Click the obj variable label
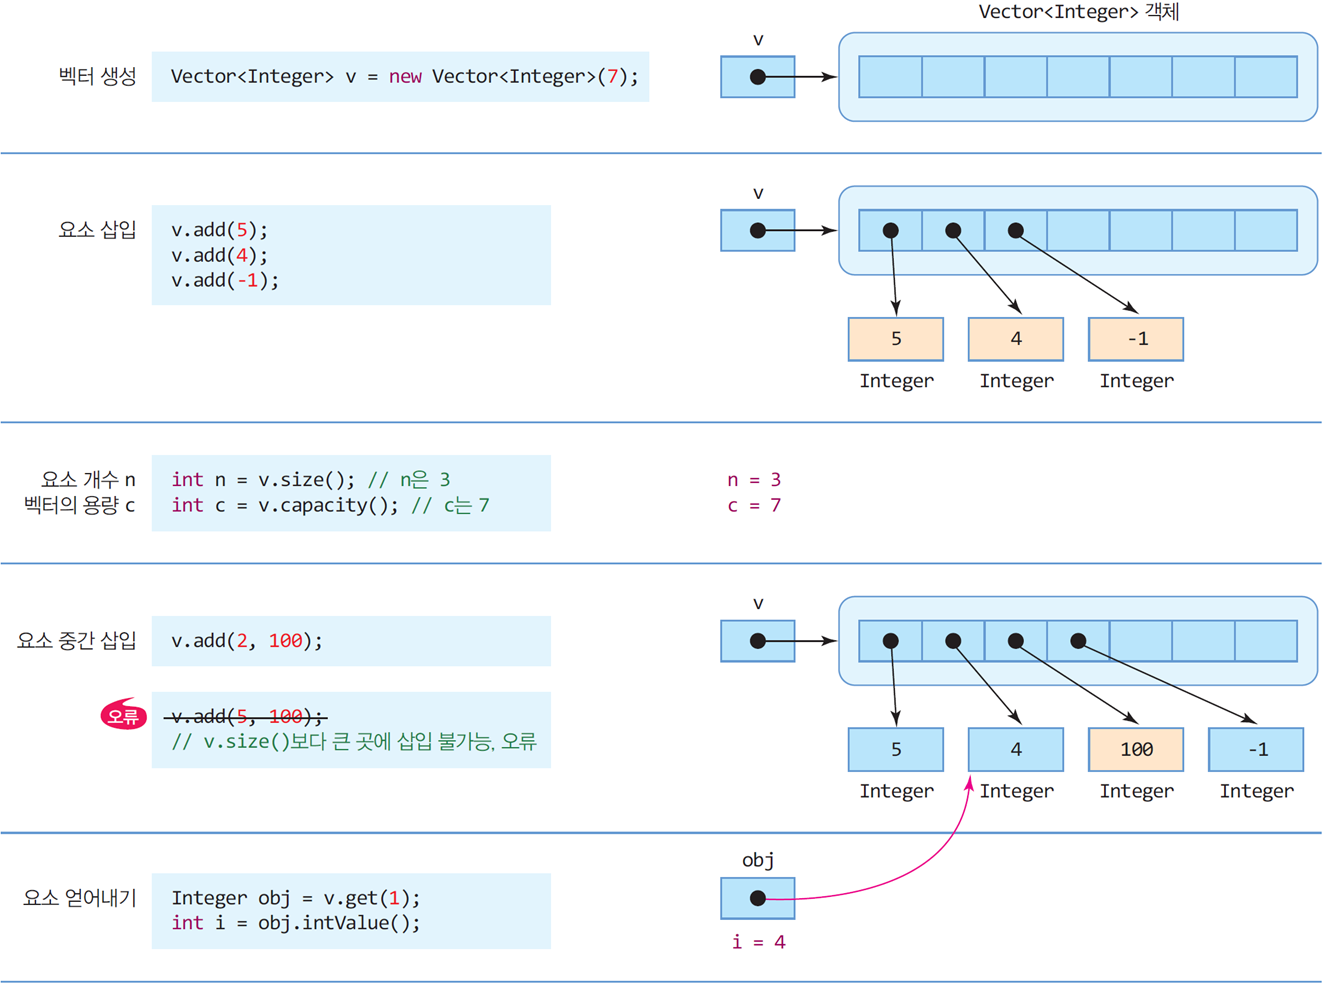 tap(758, 860)
